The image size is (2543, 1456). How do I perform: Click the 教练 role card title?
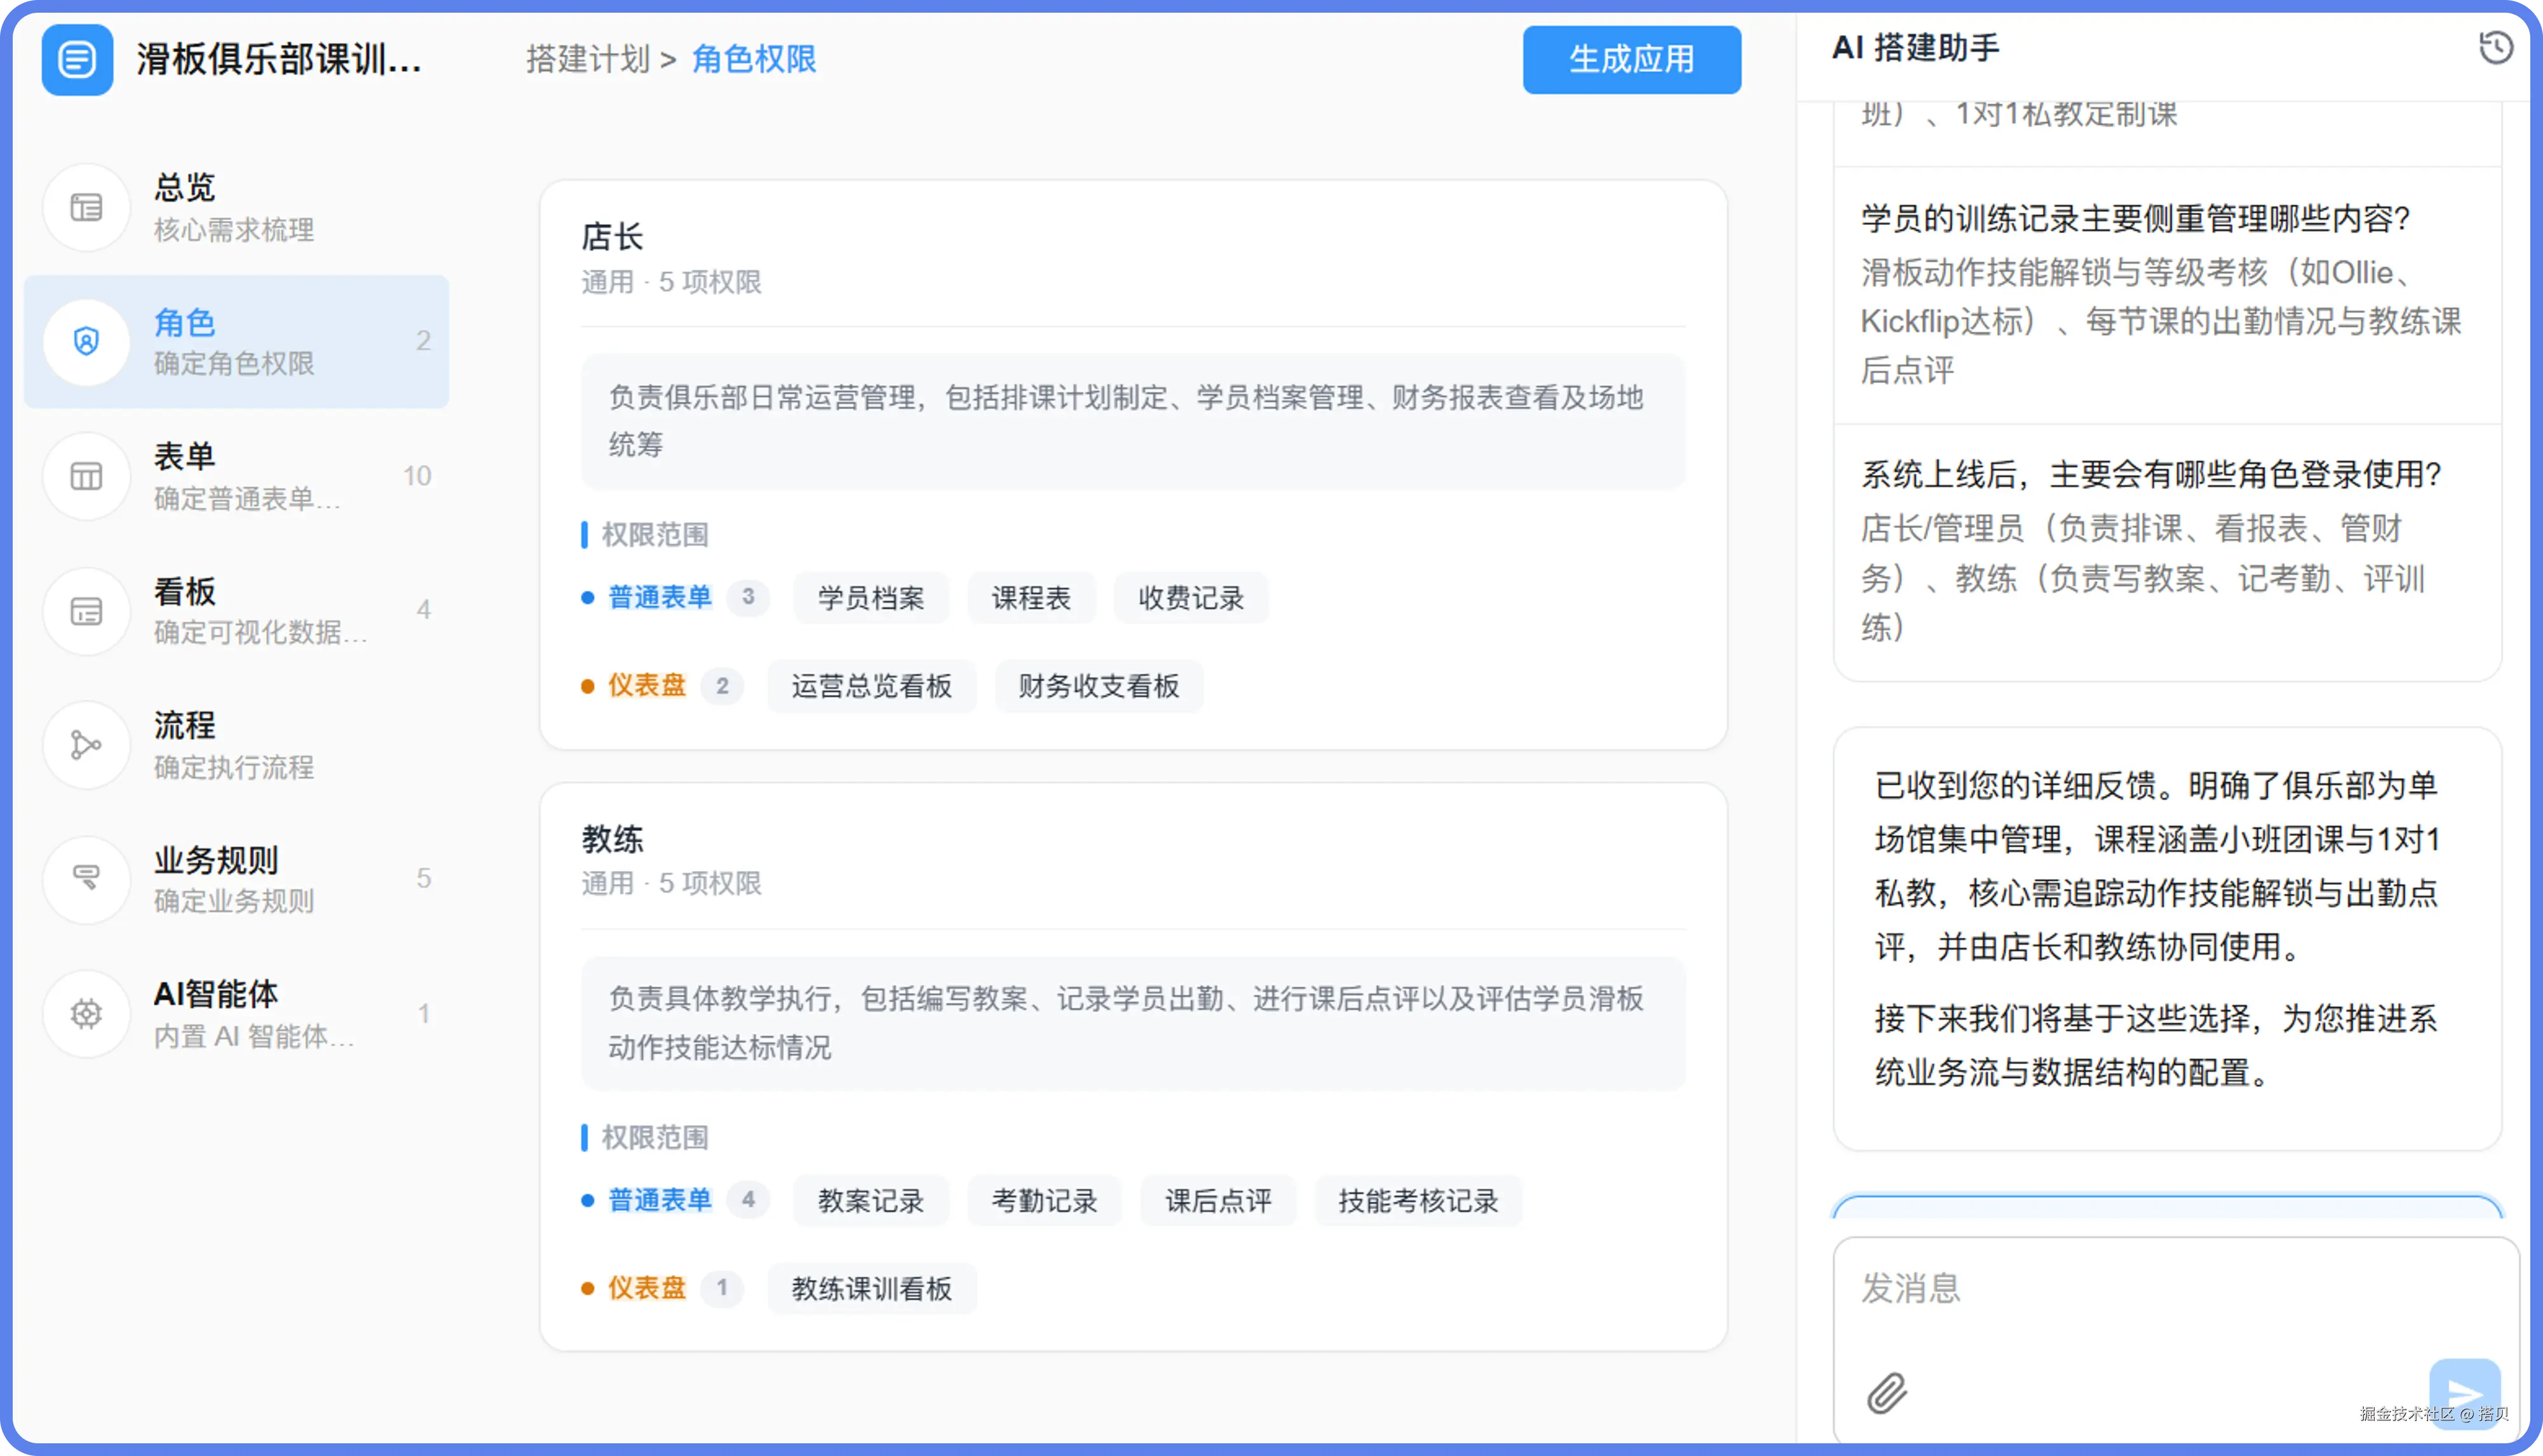(612, 839)
